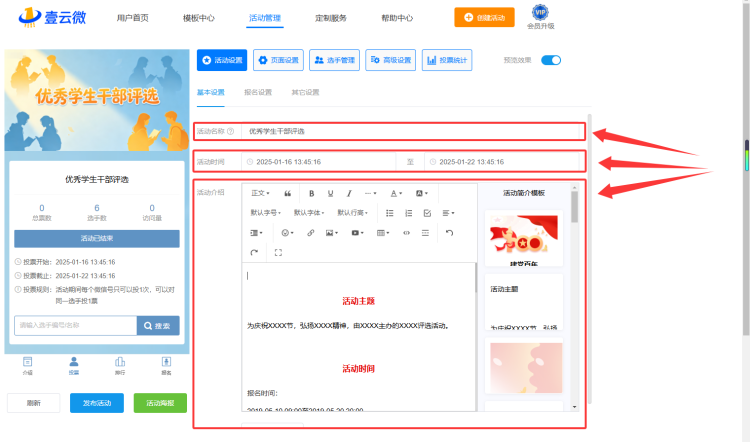Open the 正文 heading style dropdown
Screen dimensions: 750x442
coord(260,193)
